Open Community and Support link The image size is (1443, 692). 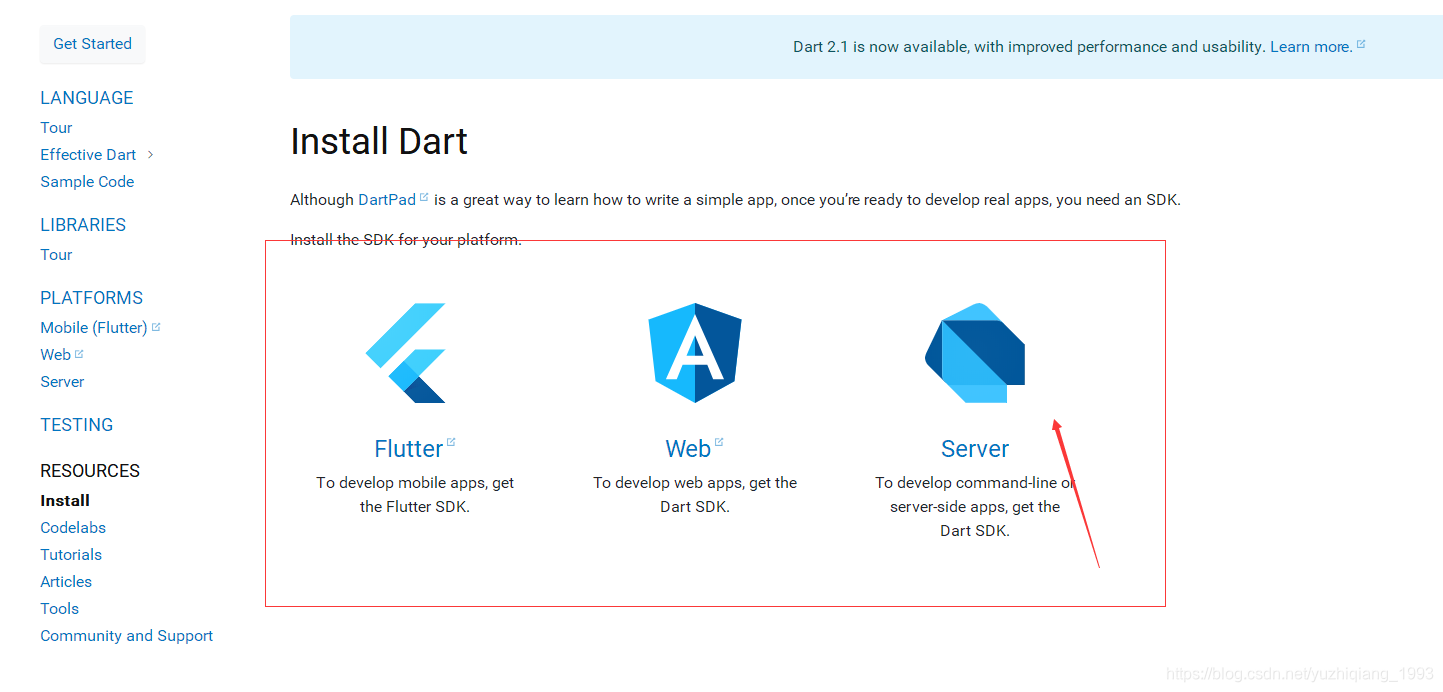pyautogui.click(x=127, y=636)
